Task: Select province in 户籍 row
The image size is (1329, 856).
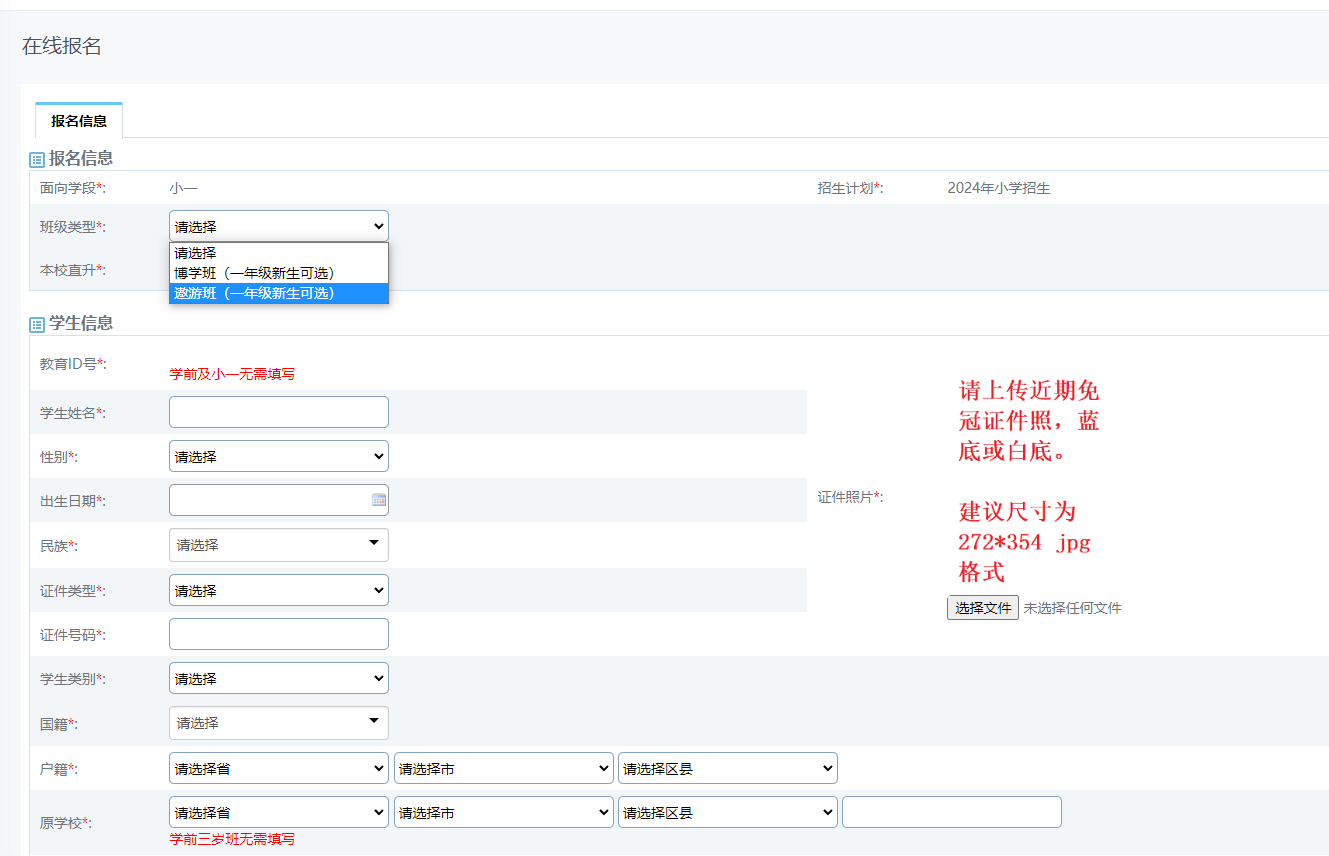Action: (278, 769)
